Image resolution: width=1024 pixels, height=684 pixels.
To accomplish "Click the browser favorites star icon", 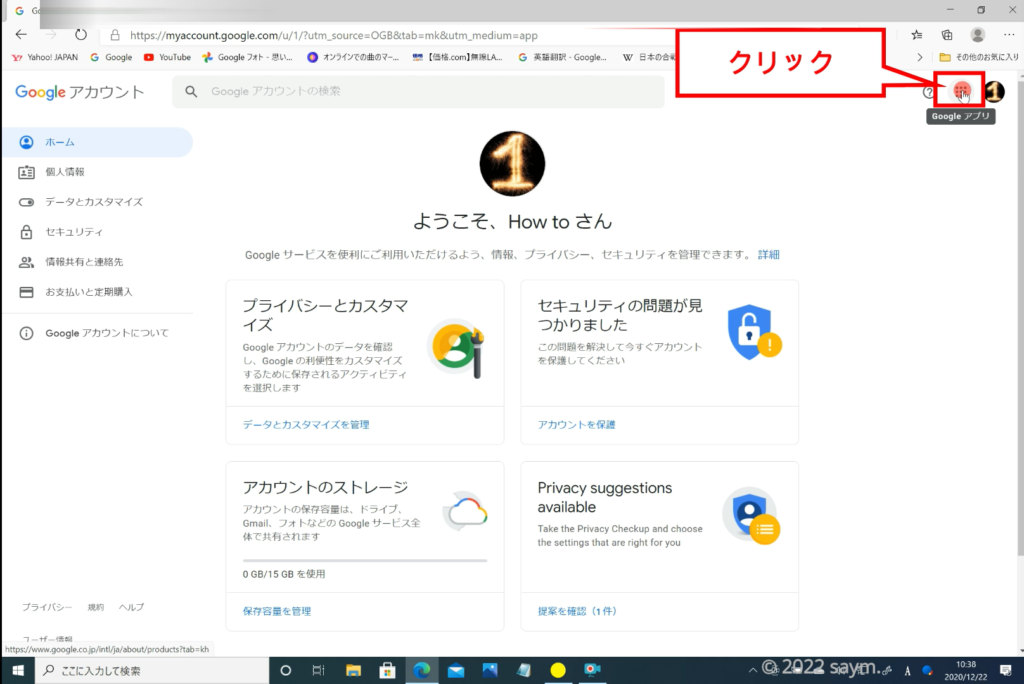I will (x=915, y=34).
